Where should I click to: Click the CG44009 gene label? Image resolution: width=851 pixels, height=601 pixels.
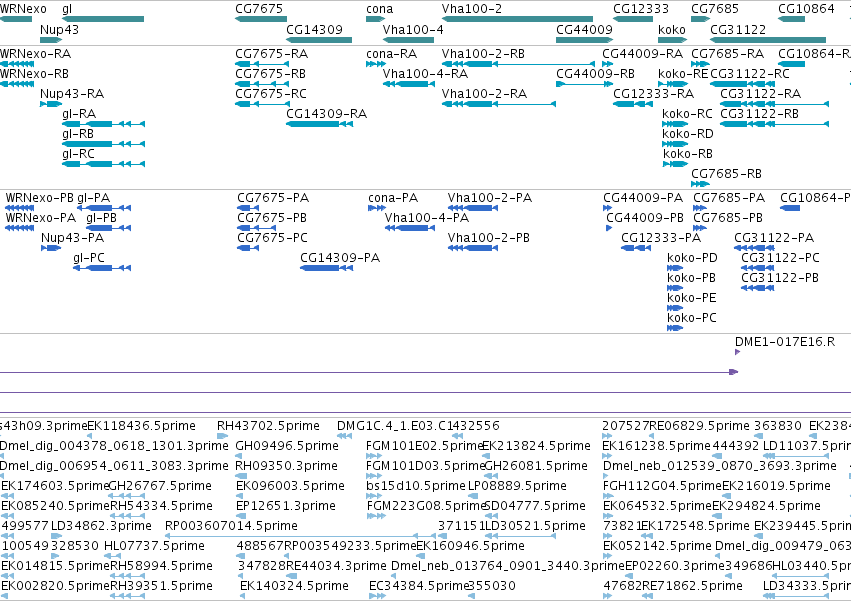[584, 30]
